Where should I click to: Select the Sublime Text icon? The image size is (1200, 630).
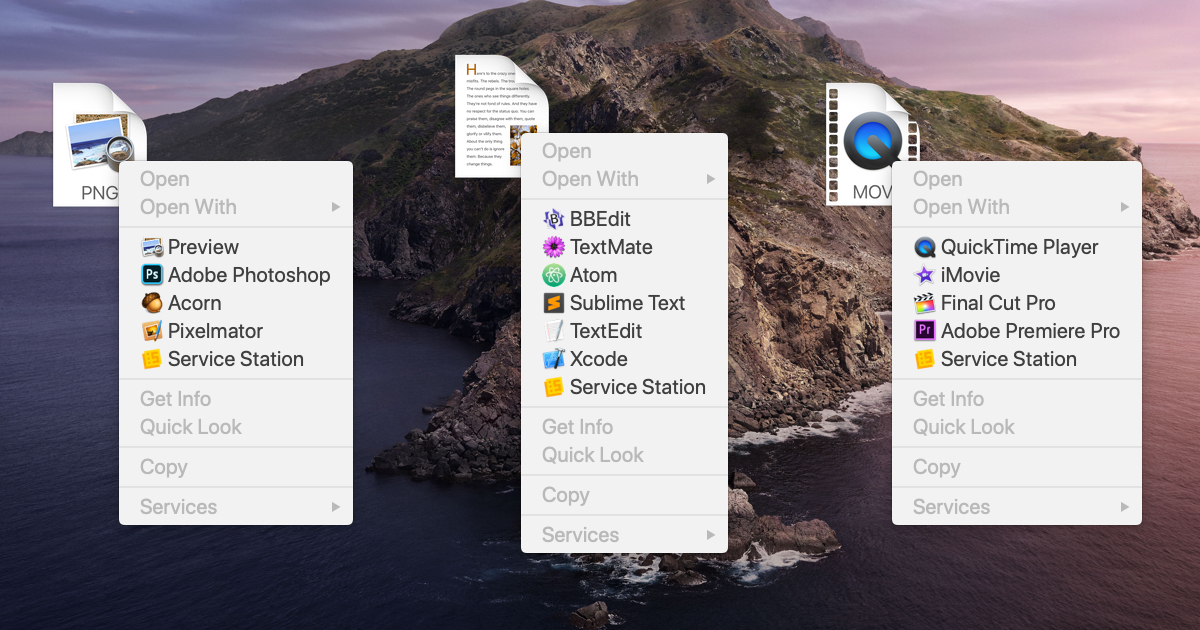pos(554,303)
